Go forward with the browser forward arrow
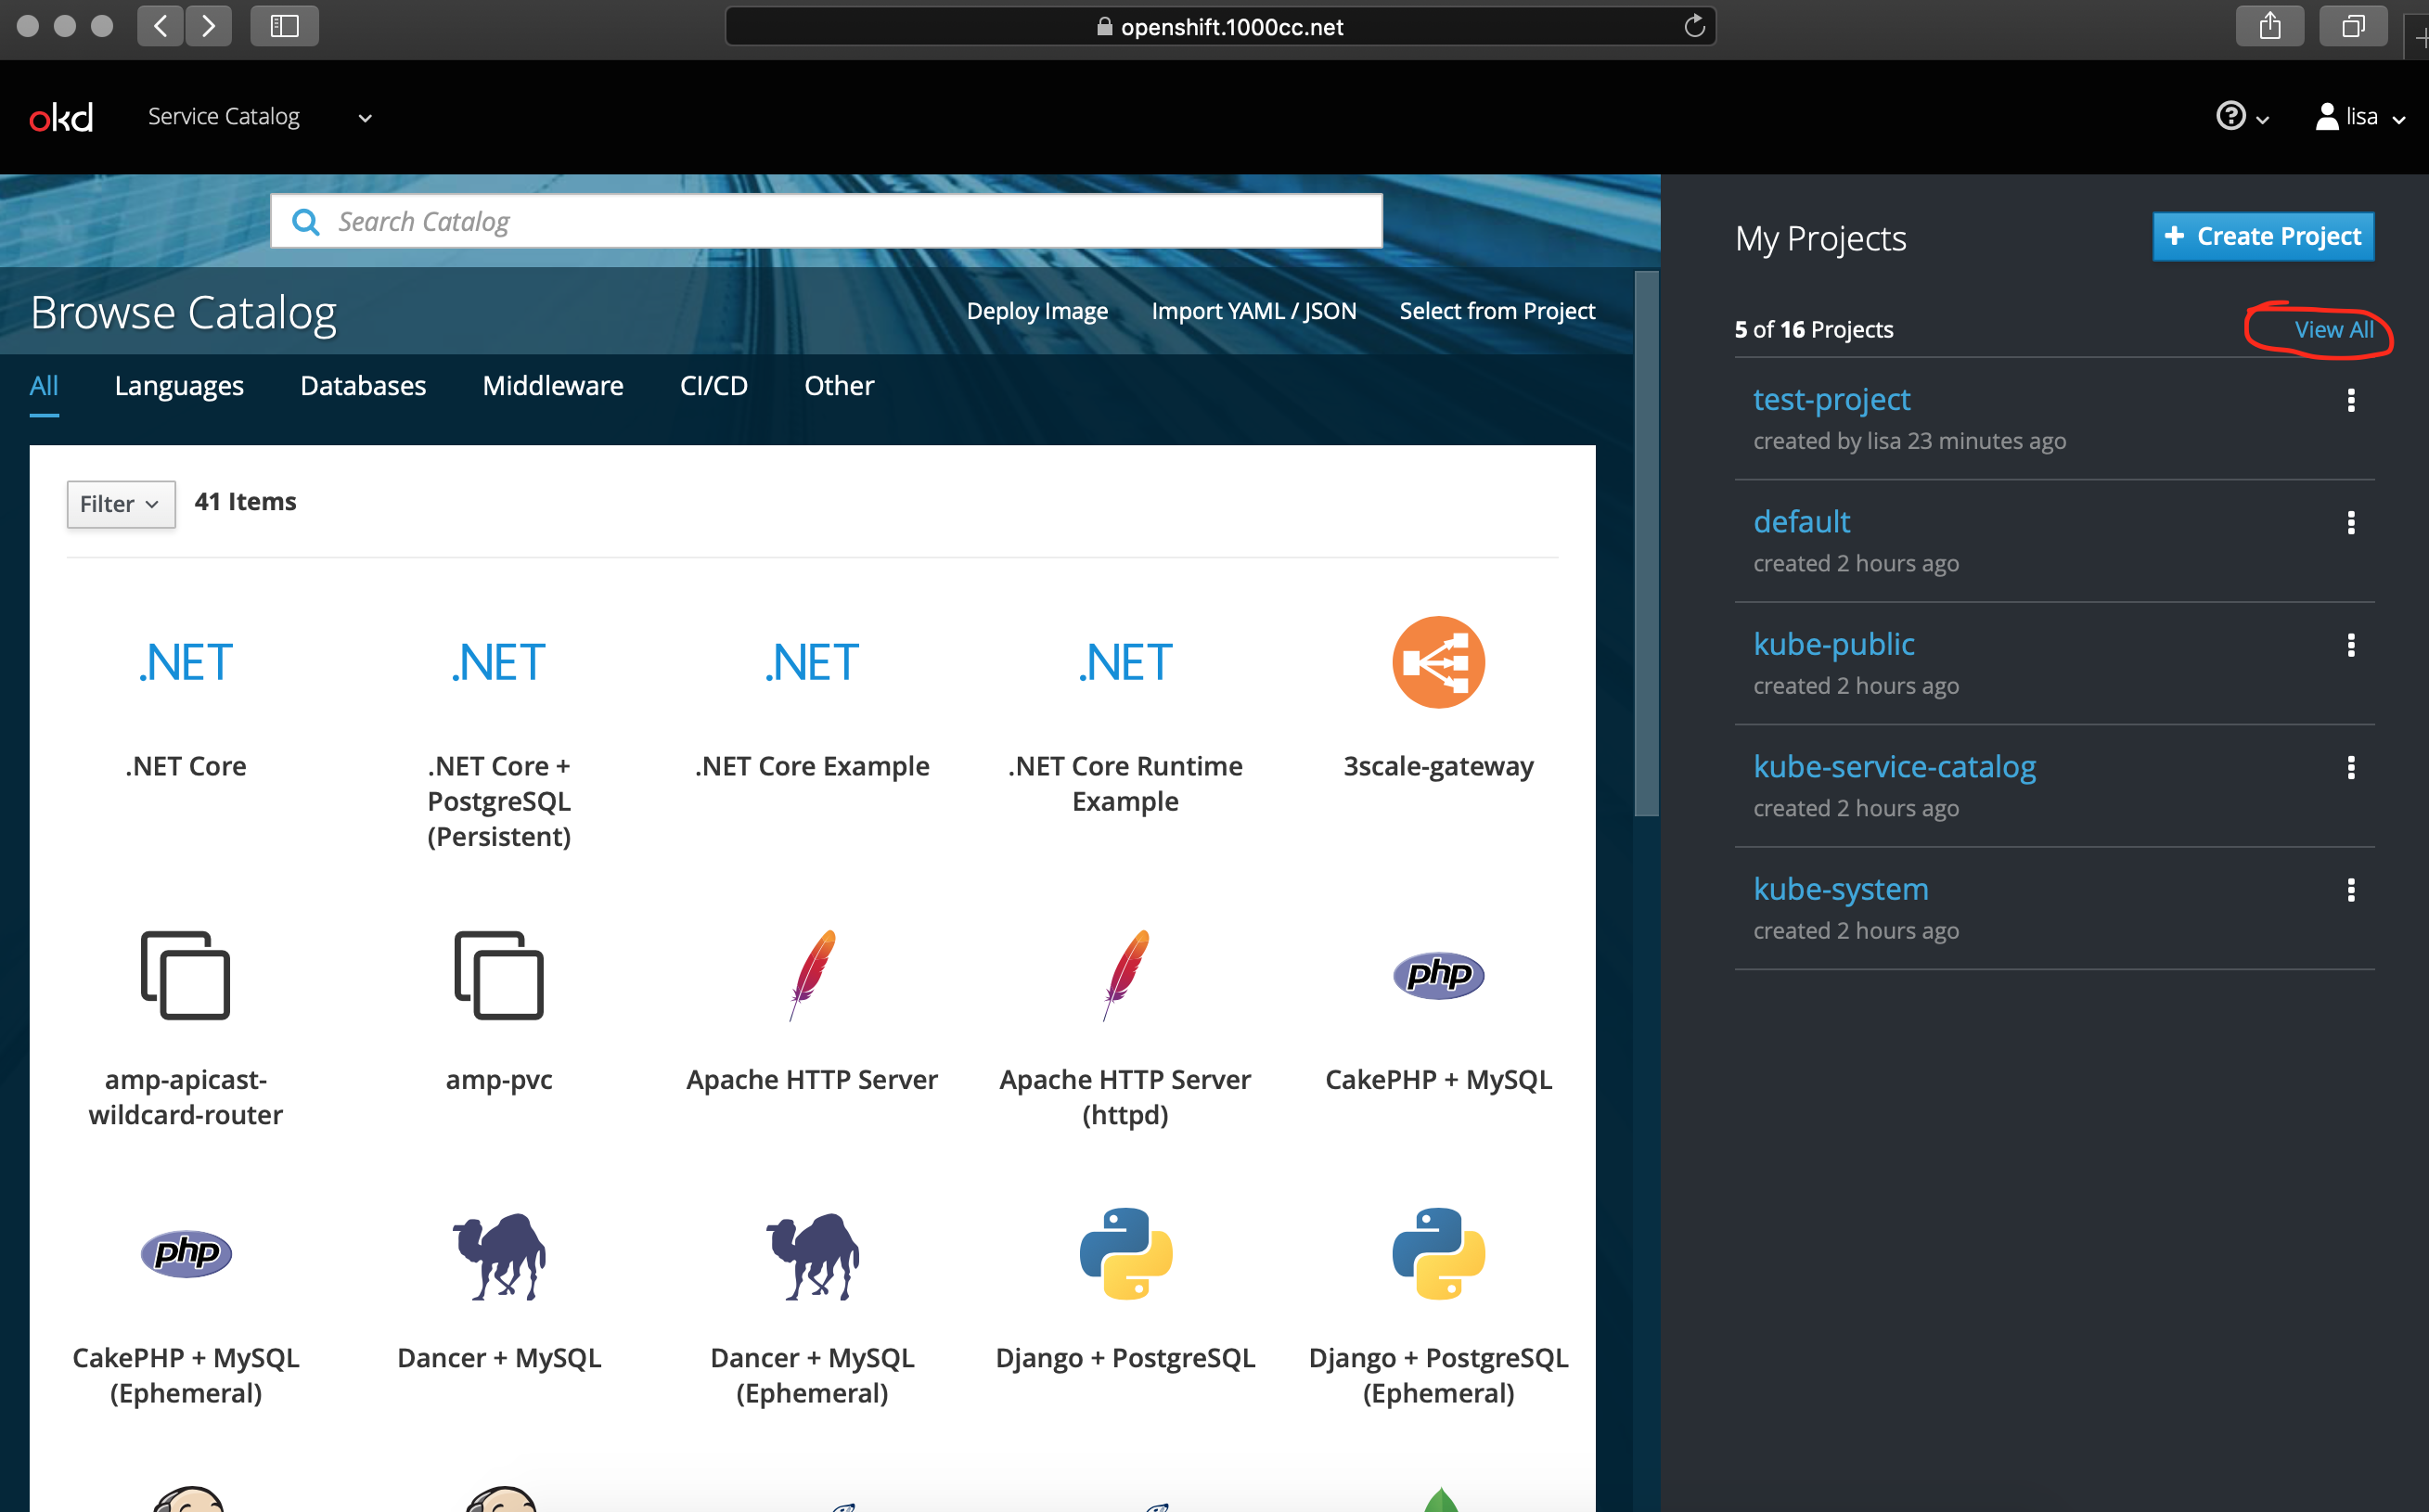This screenshot has height=1512, width=2429. [x=208, y=26]
